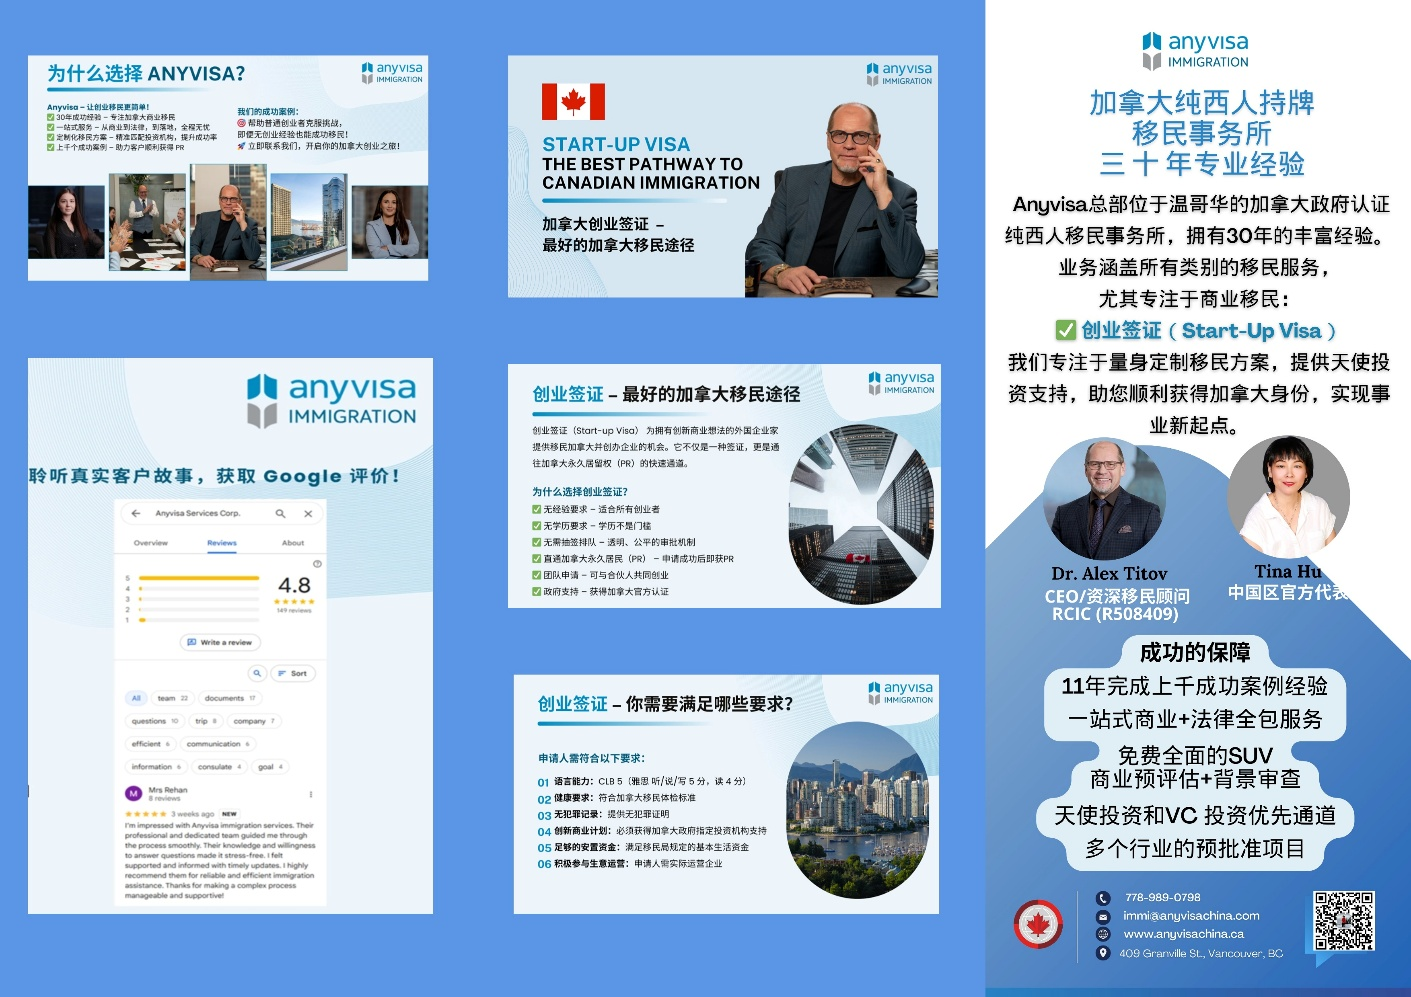Click the magnifier icon in the Anyvisa Services Corp. bar
Image resolution: width=1411 pixels, height=997 pixels.
[281, 513]
